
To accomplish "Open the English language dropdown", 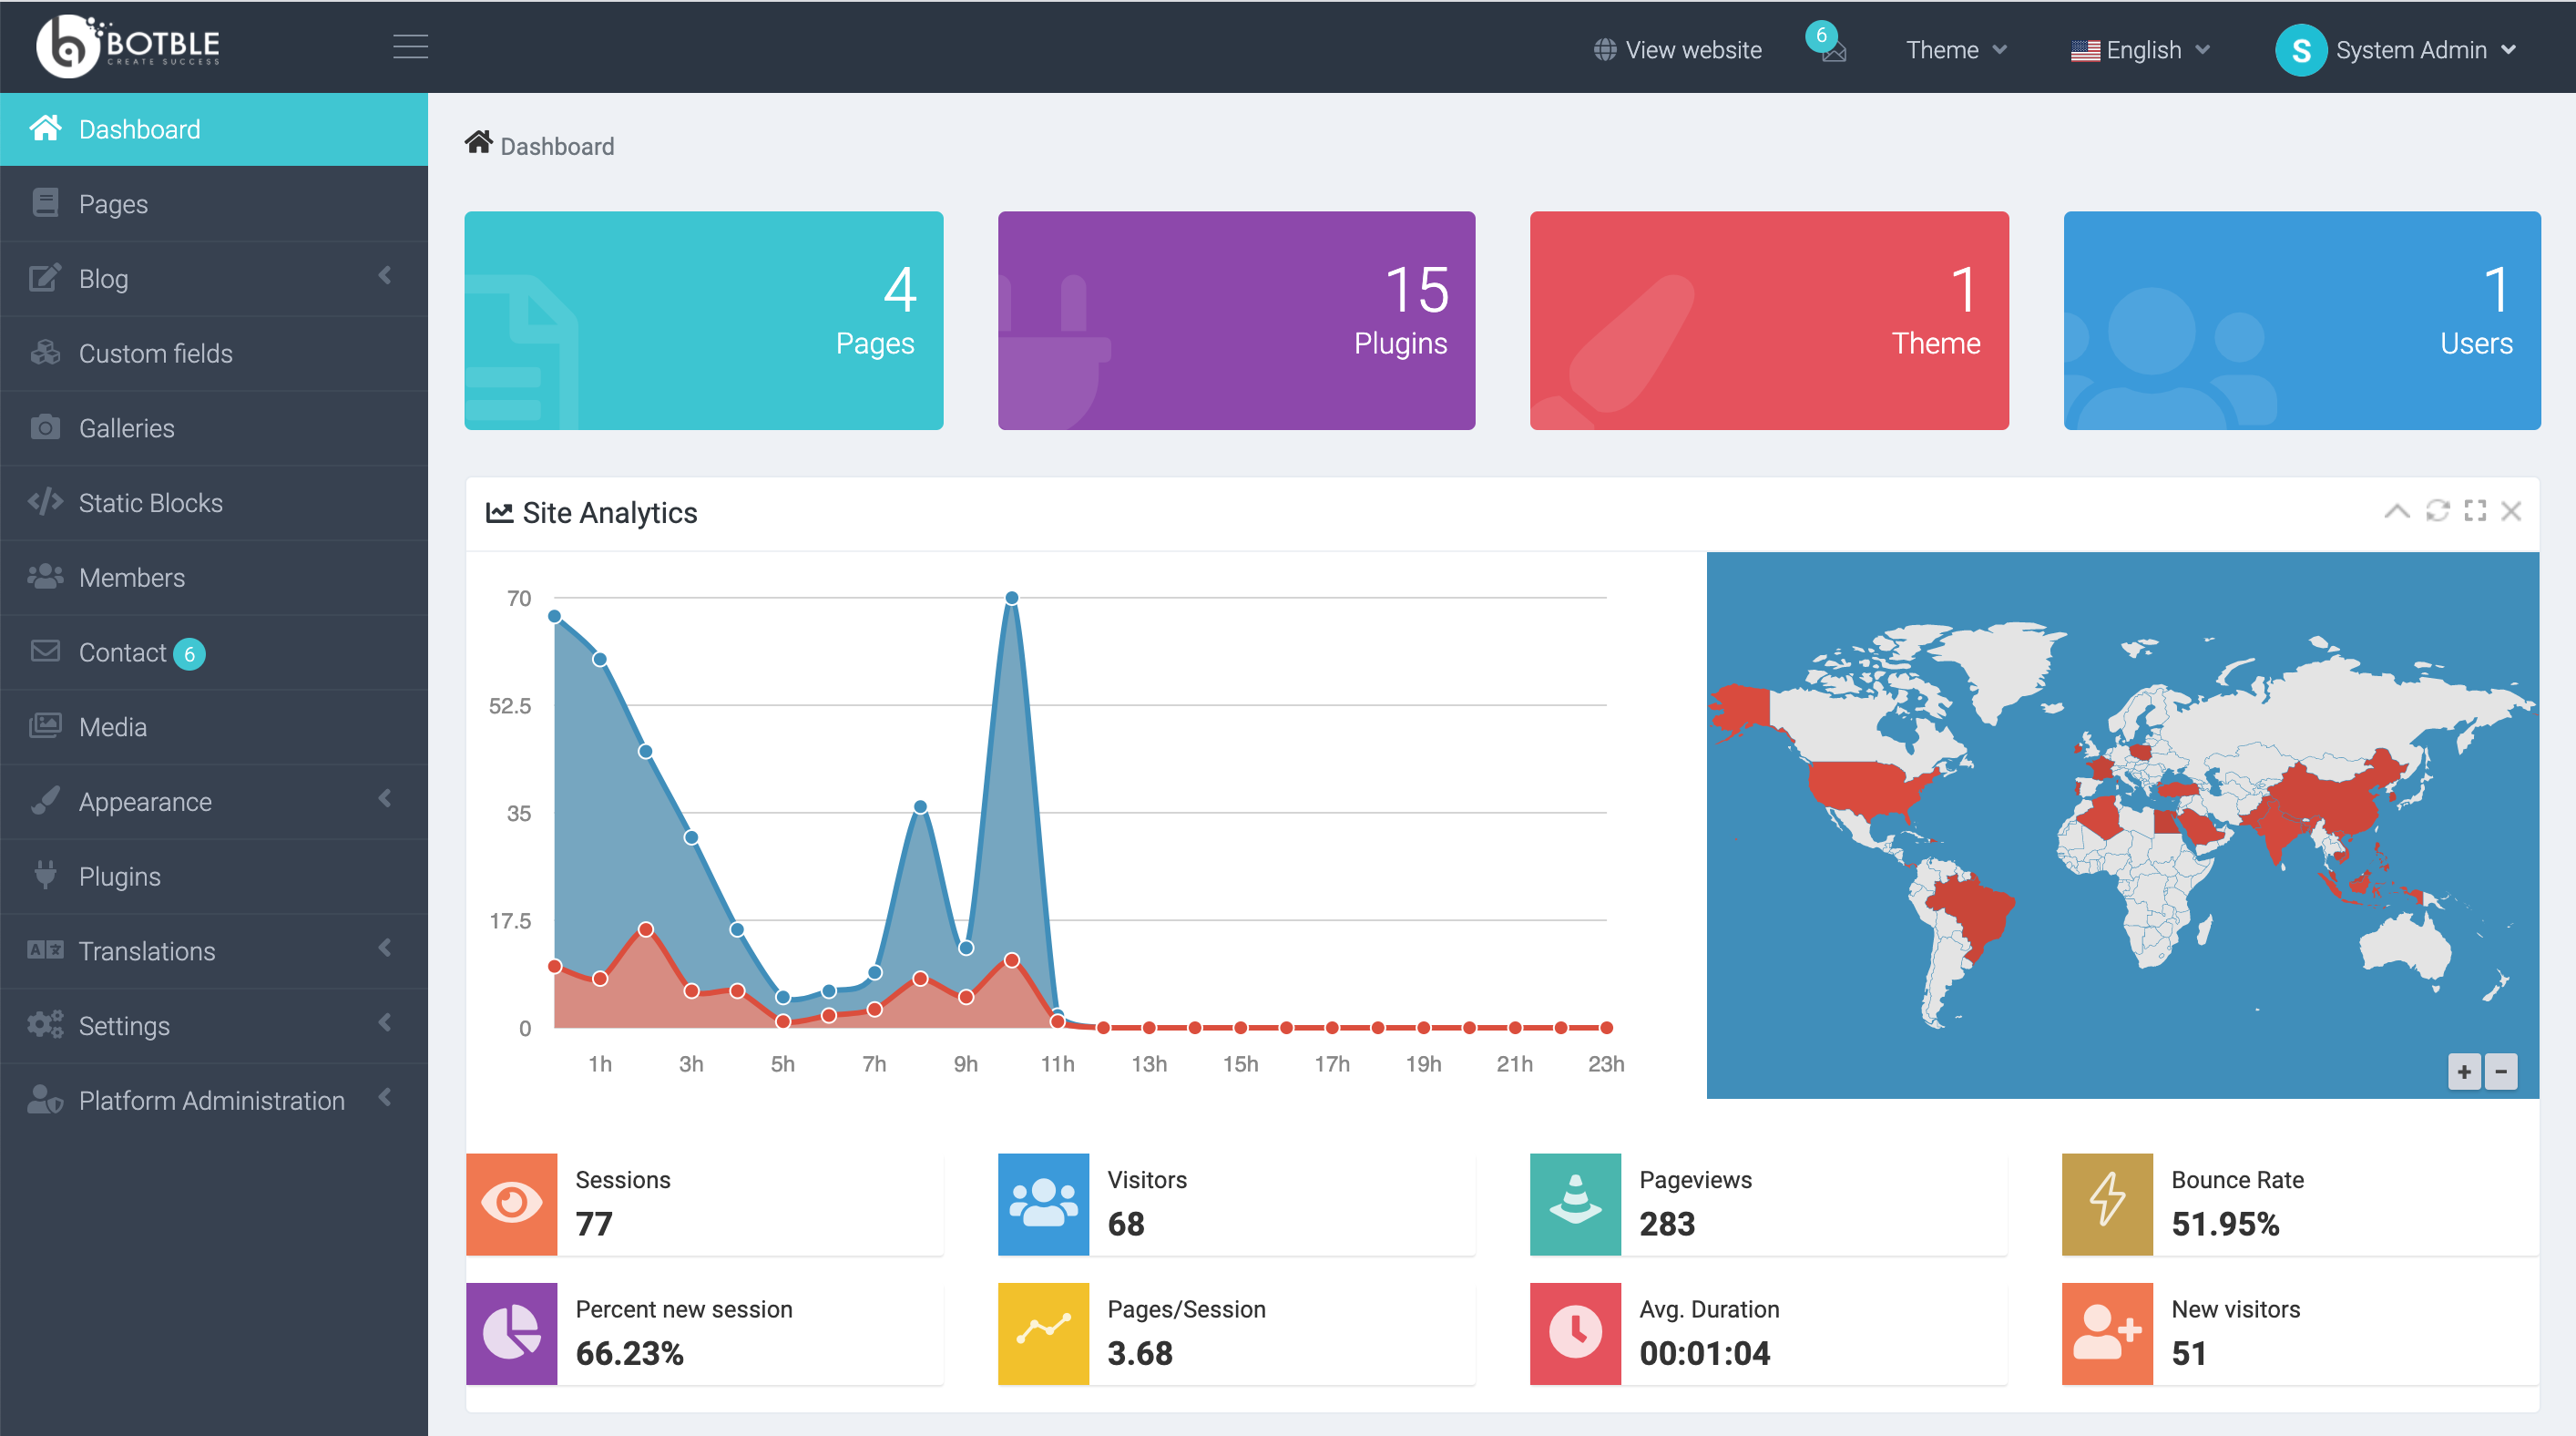I will [x=2139, y=50].
